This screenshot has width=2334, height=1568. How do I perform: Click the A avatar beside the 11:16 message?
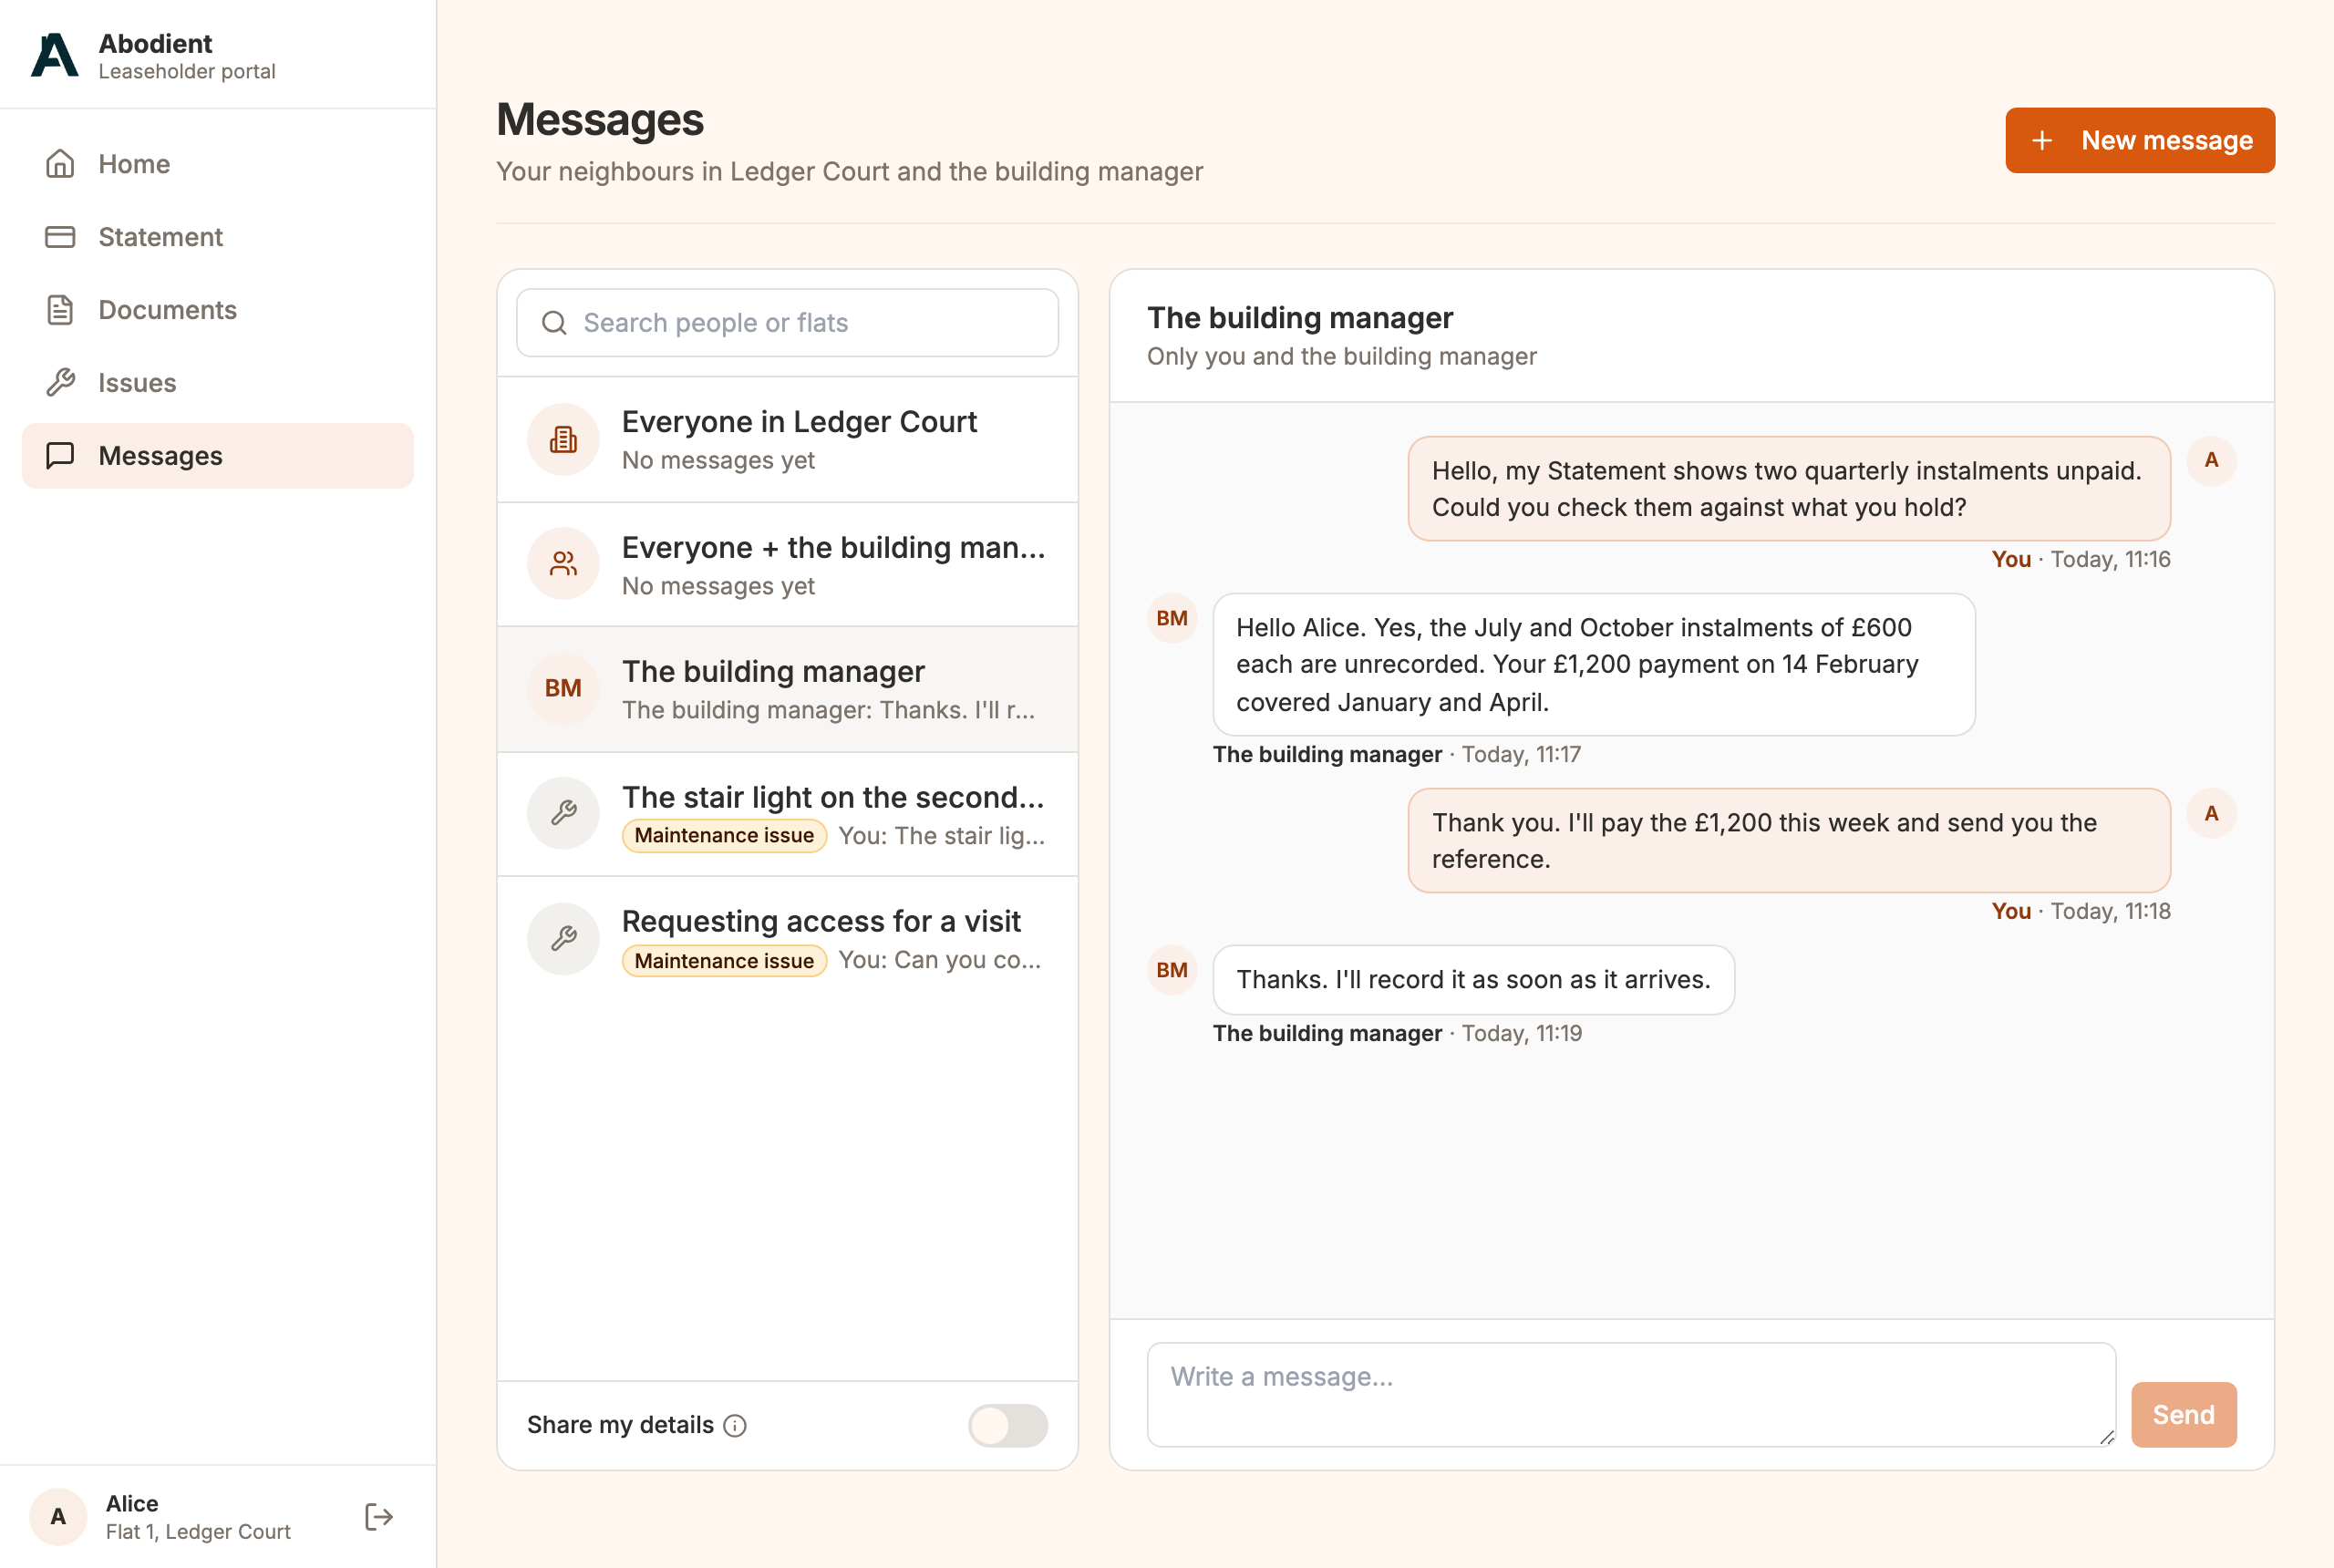click(2211, 460)
